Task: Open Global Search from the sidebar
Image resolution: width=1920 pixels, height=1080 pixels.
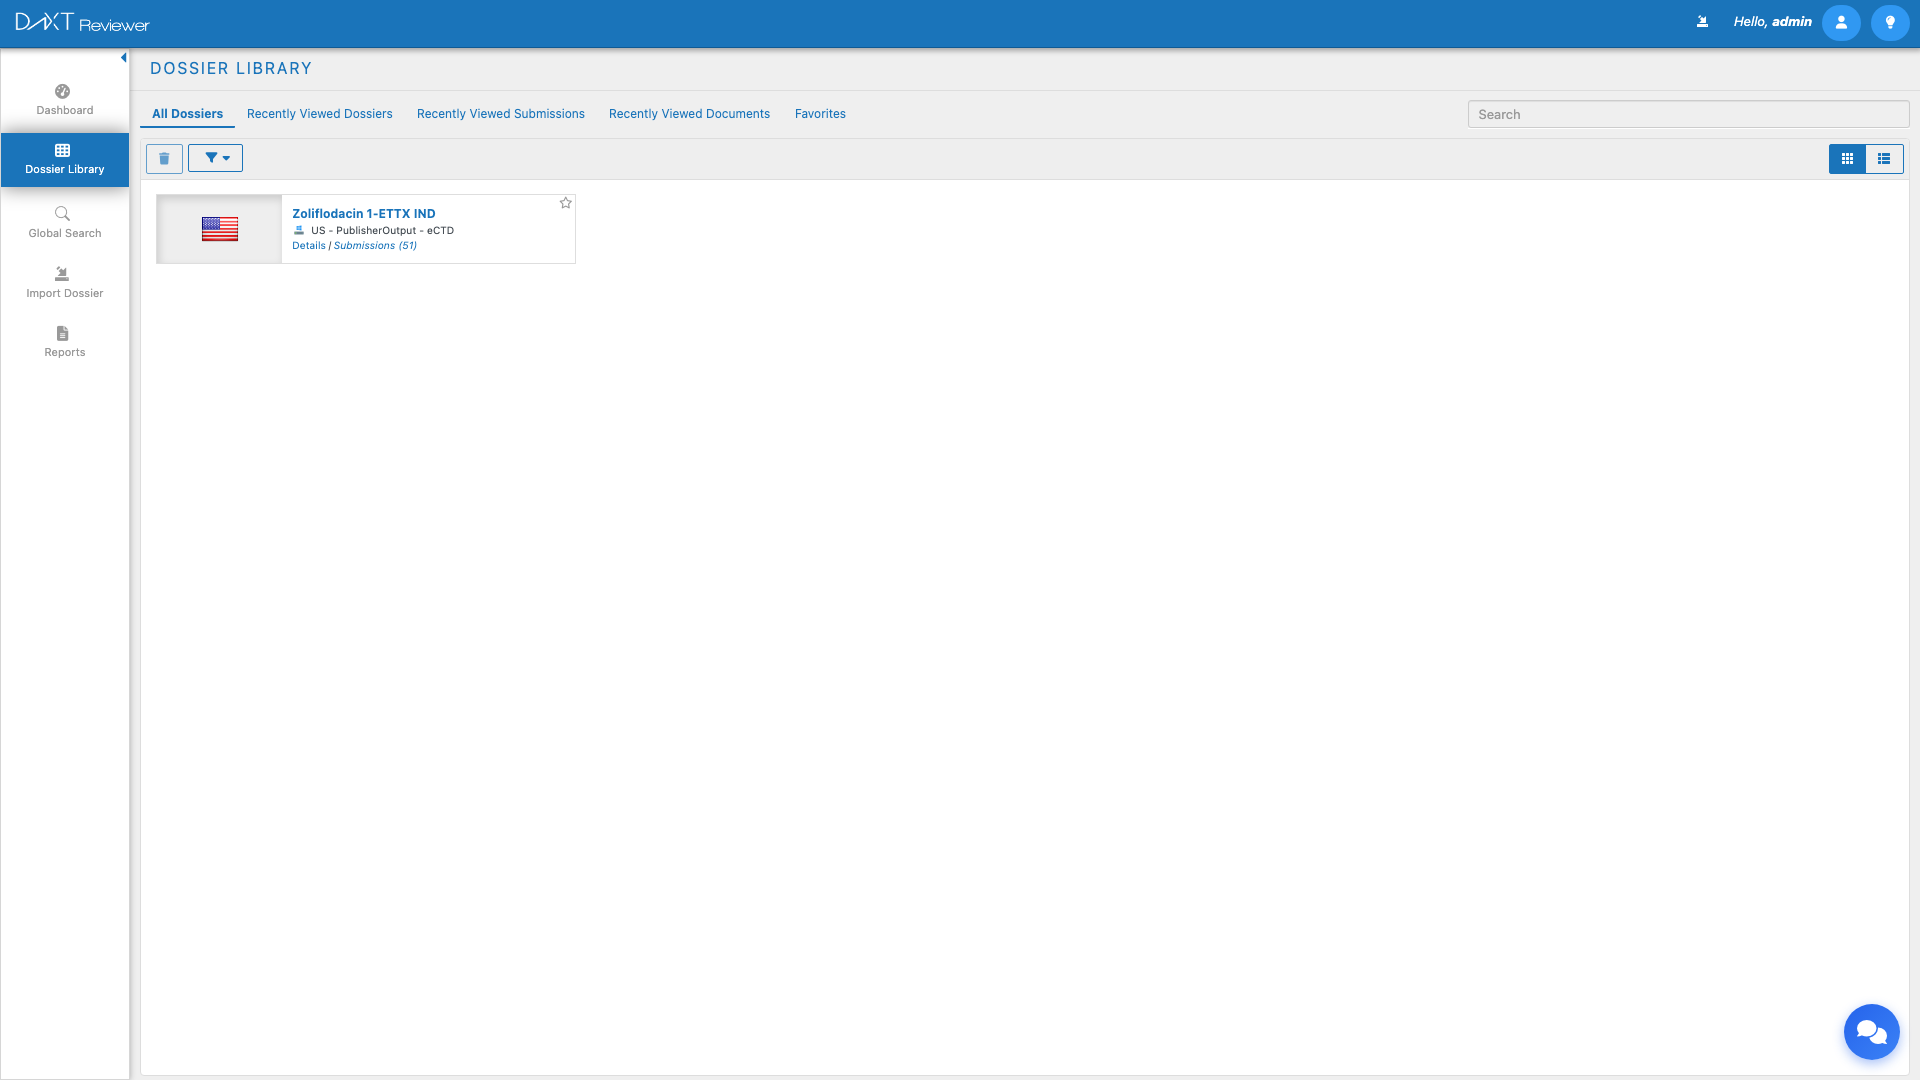Action: pos(64,221)
